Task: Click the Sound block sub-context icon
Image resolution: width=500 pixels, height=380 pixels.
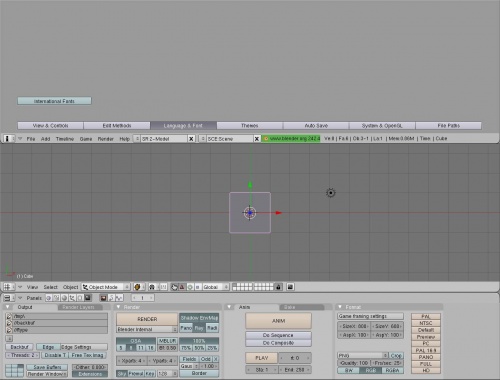Action: click(119, 298)
